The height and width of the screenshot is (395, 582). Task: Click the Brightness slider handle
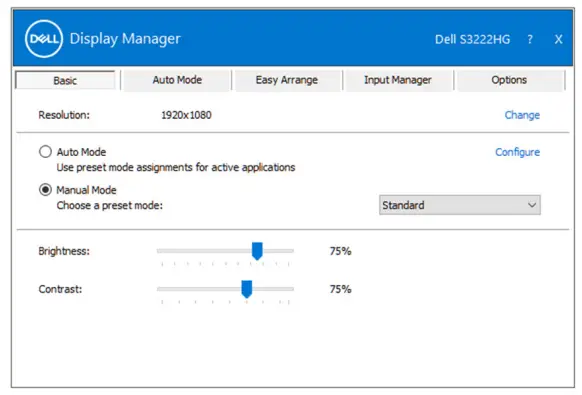point(257,251)
